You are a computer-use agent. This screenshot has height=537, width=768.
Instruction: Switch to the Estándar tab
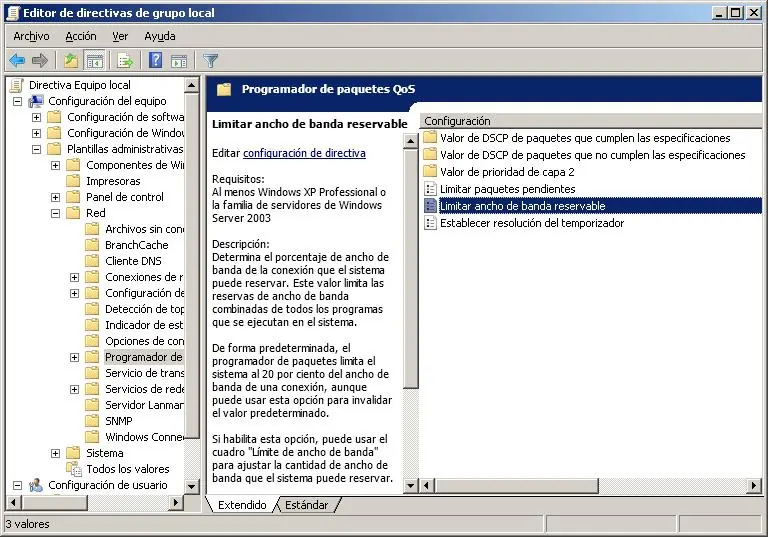coord(307,505)
